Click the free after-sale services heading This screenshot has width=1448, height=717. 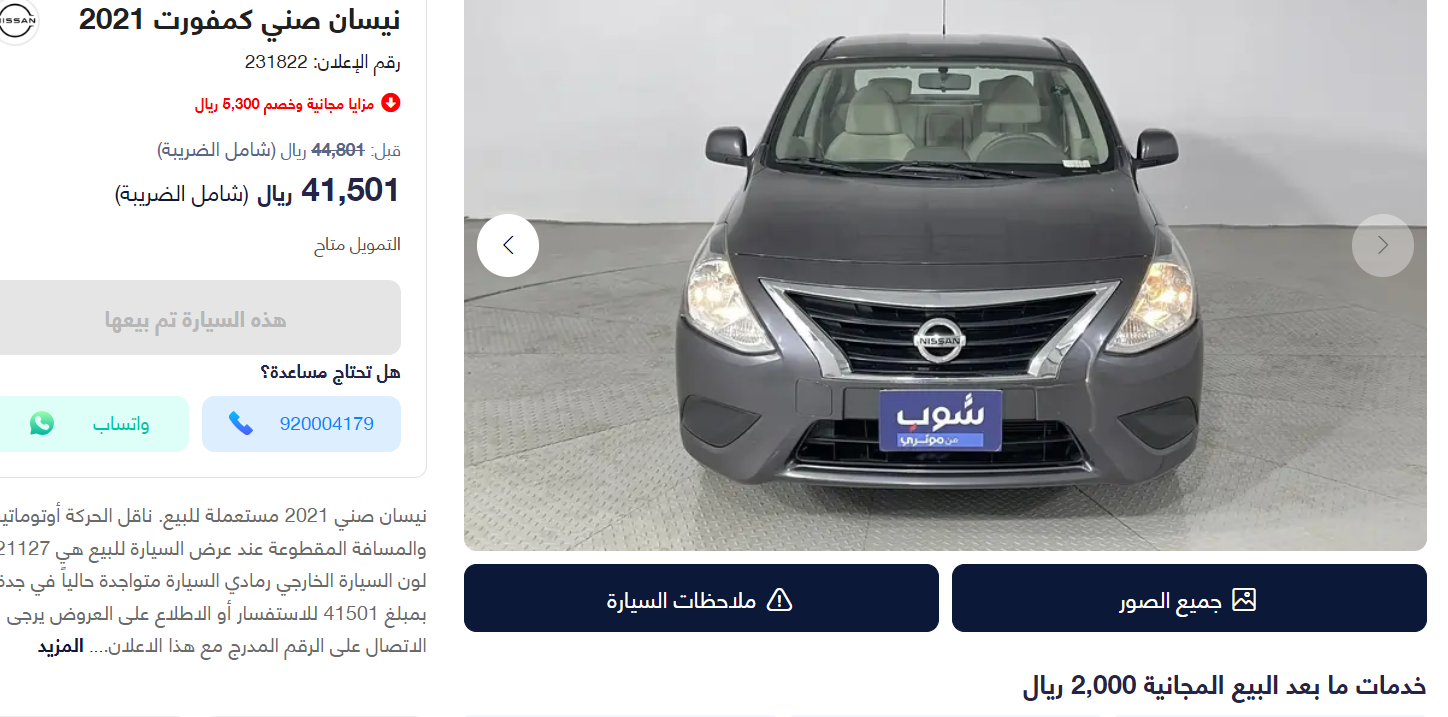[x=1224, y=686]
